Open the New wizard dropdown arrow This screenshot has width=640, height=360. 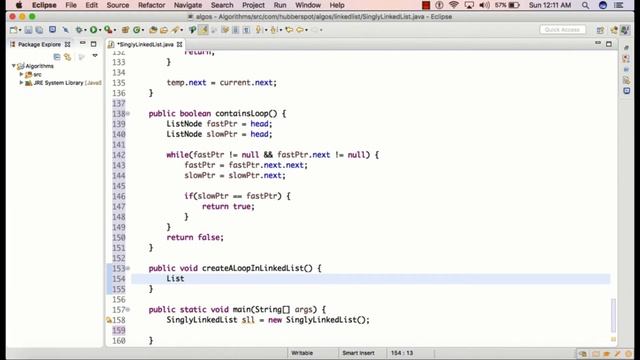click(x=20, y=30)
